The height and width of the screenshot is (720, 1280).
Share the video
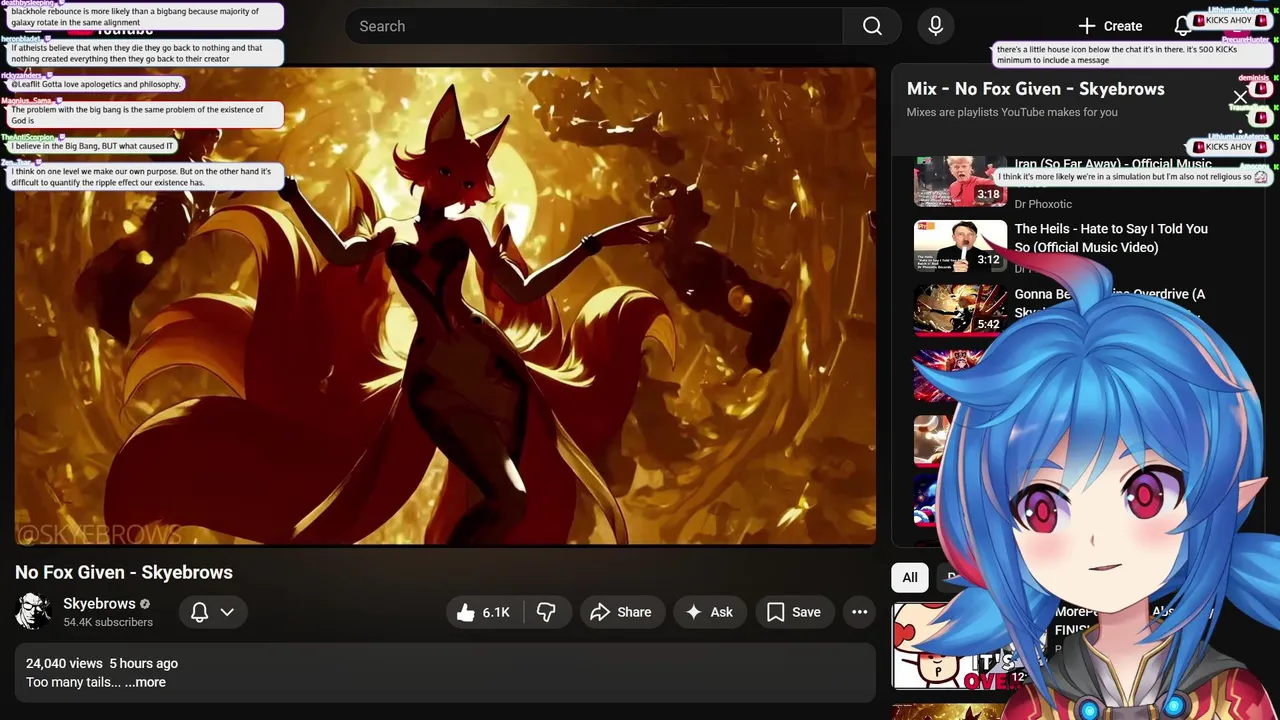point(621,612)
